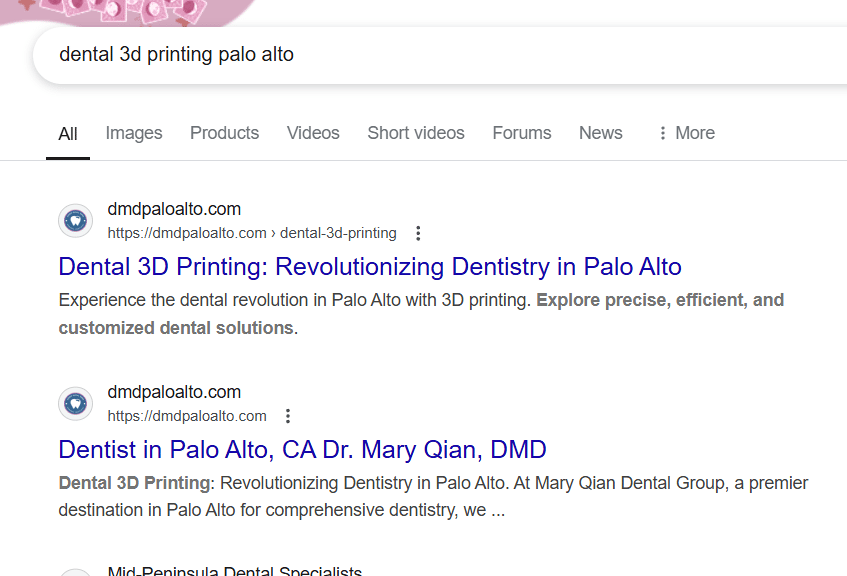This screenshot has height=576, width=847.
Task: Open "Dental 3D Printing: Revolutionizing Dentistry" link
Action: 370,267
